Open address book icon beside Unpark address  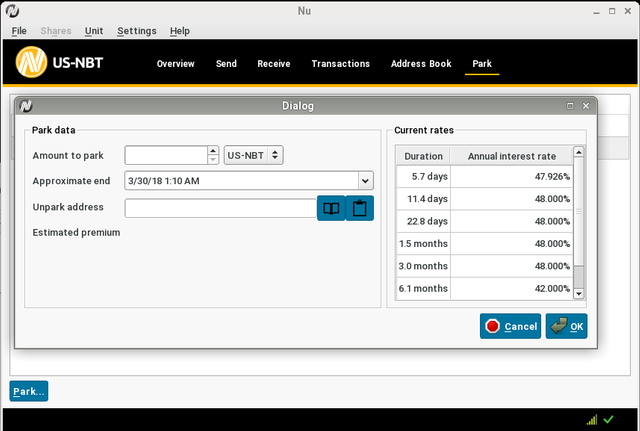point(331,208)
